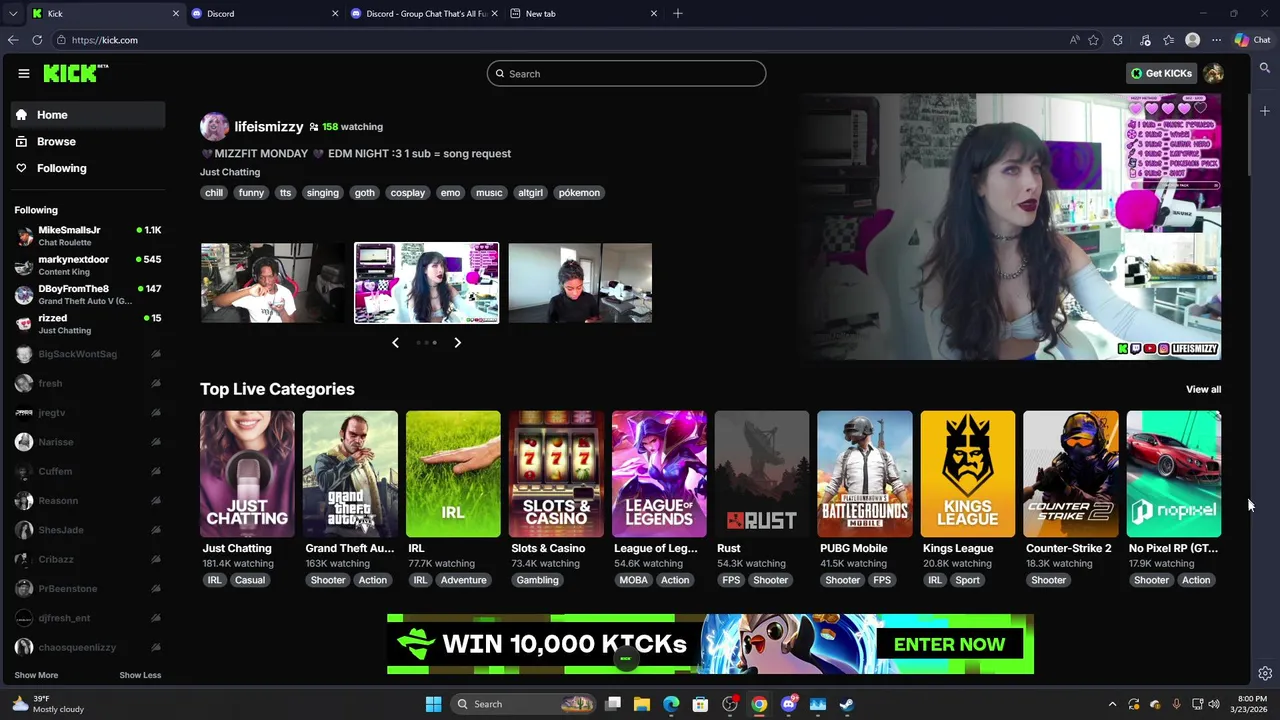Open Rust category card
The width and height of the screenshot is (1280, 720).
(x=762, y=474)
